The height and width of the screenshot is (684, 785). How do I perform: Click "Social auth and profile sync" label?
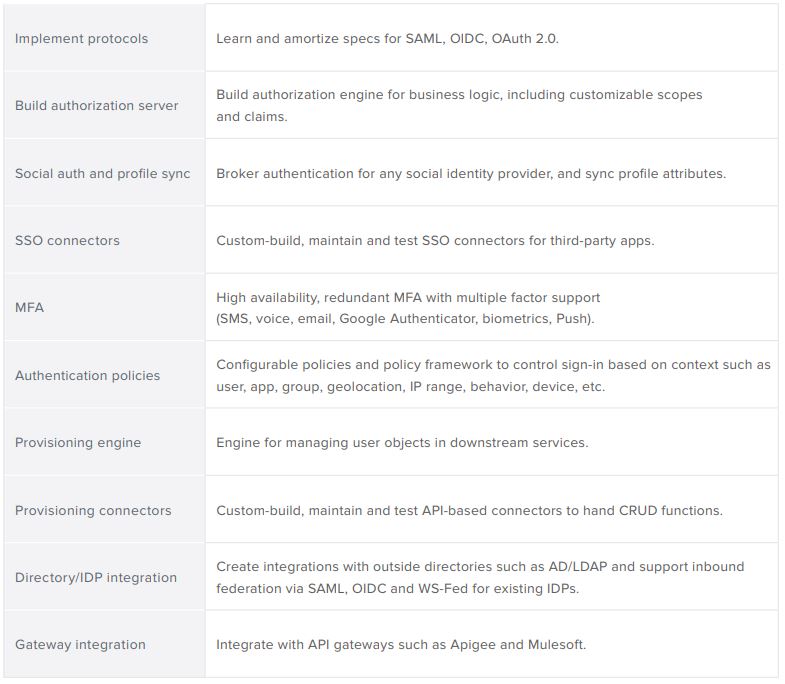(x=102, y=173)
